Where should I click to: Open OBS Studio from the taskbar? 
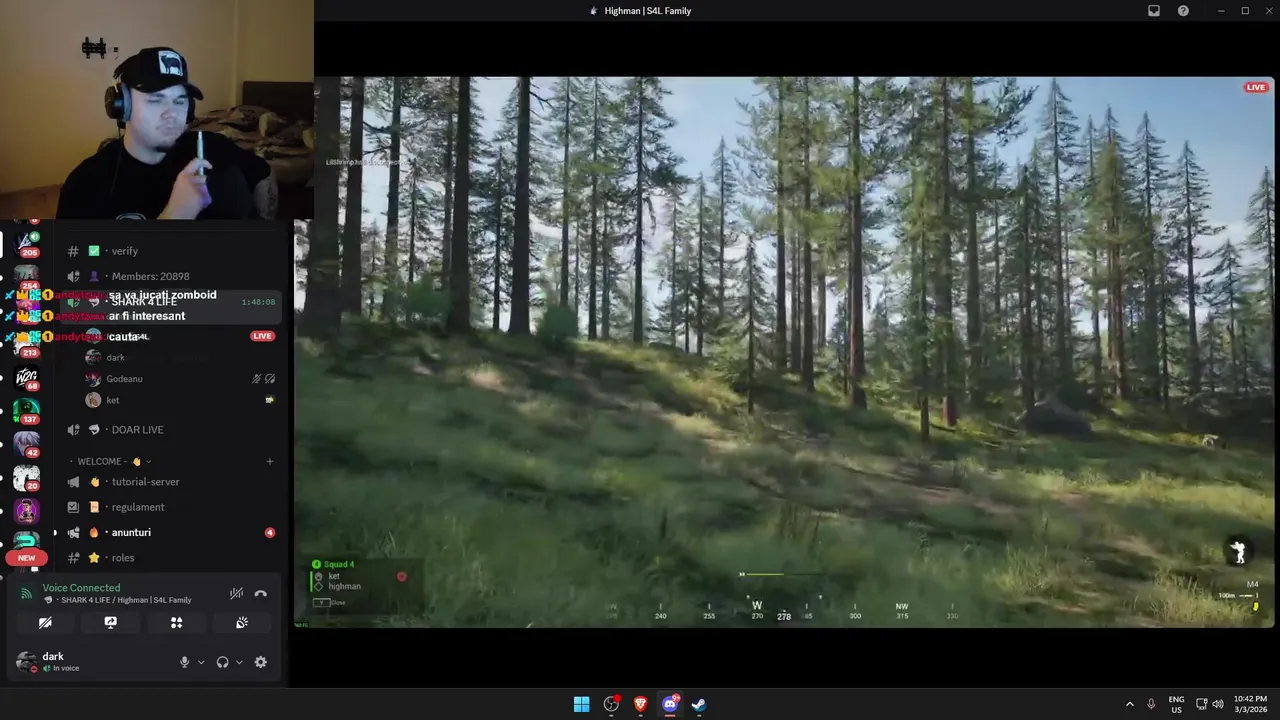tap(611, 704)
